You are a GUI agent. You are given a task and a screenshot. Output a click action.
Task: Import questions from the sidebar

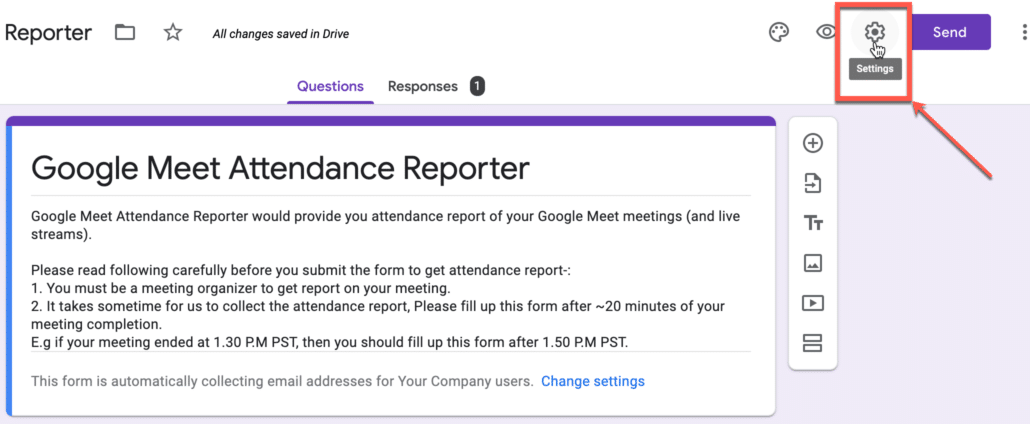point(813,183)
